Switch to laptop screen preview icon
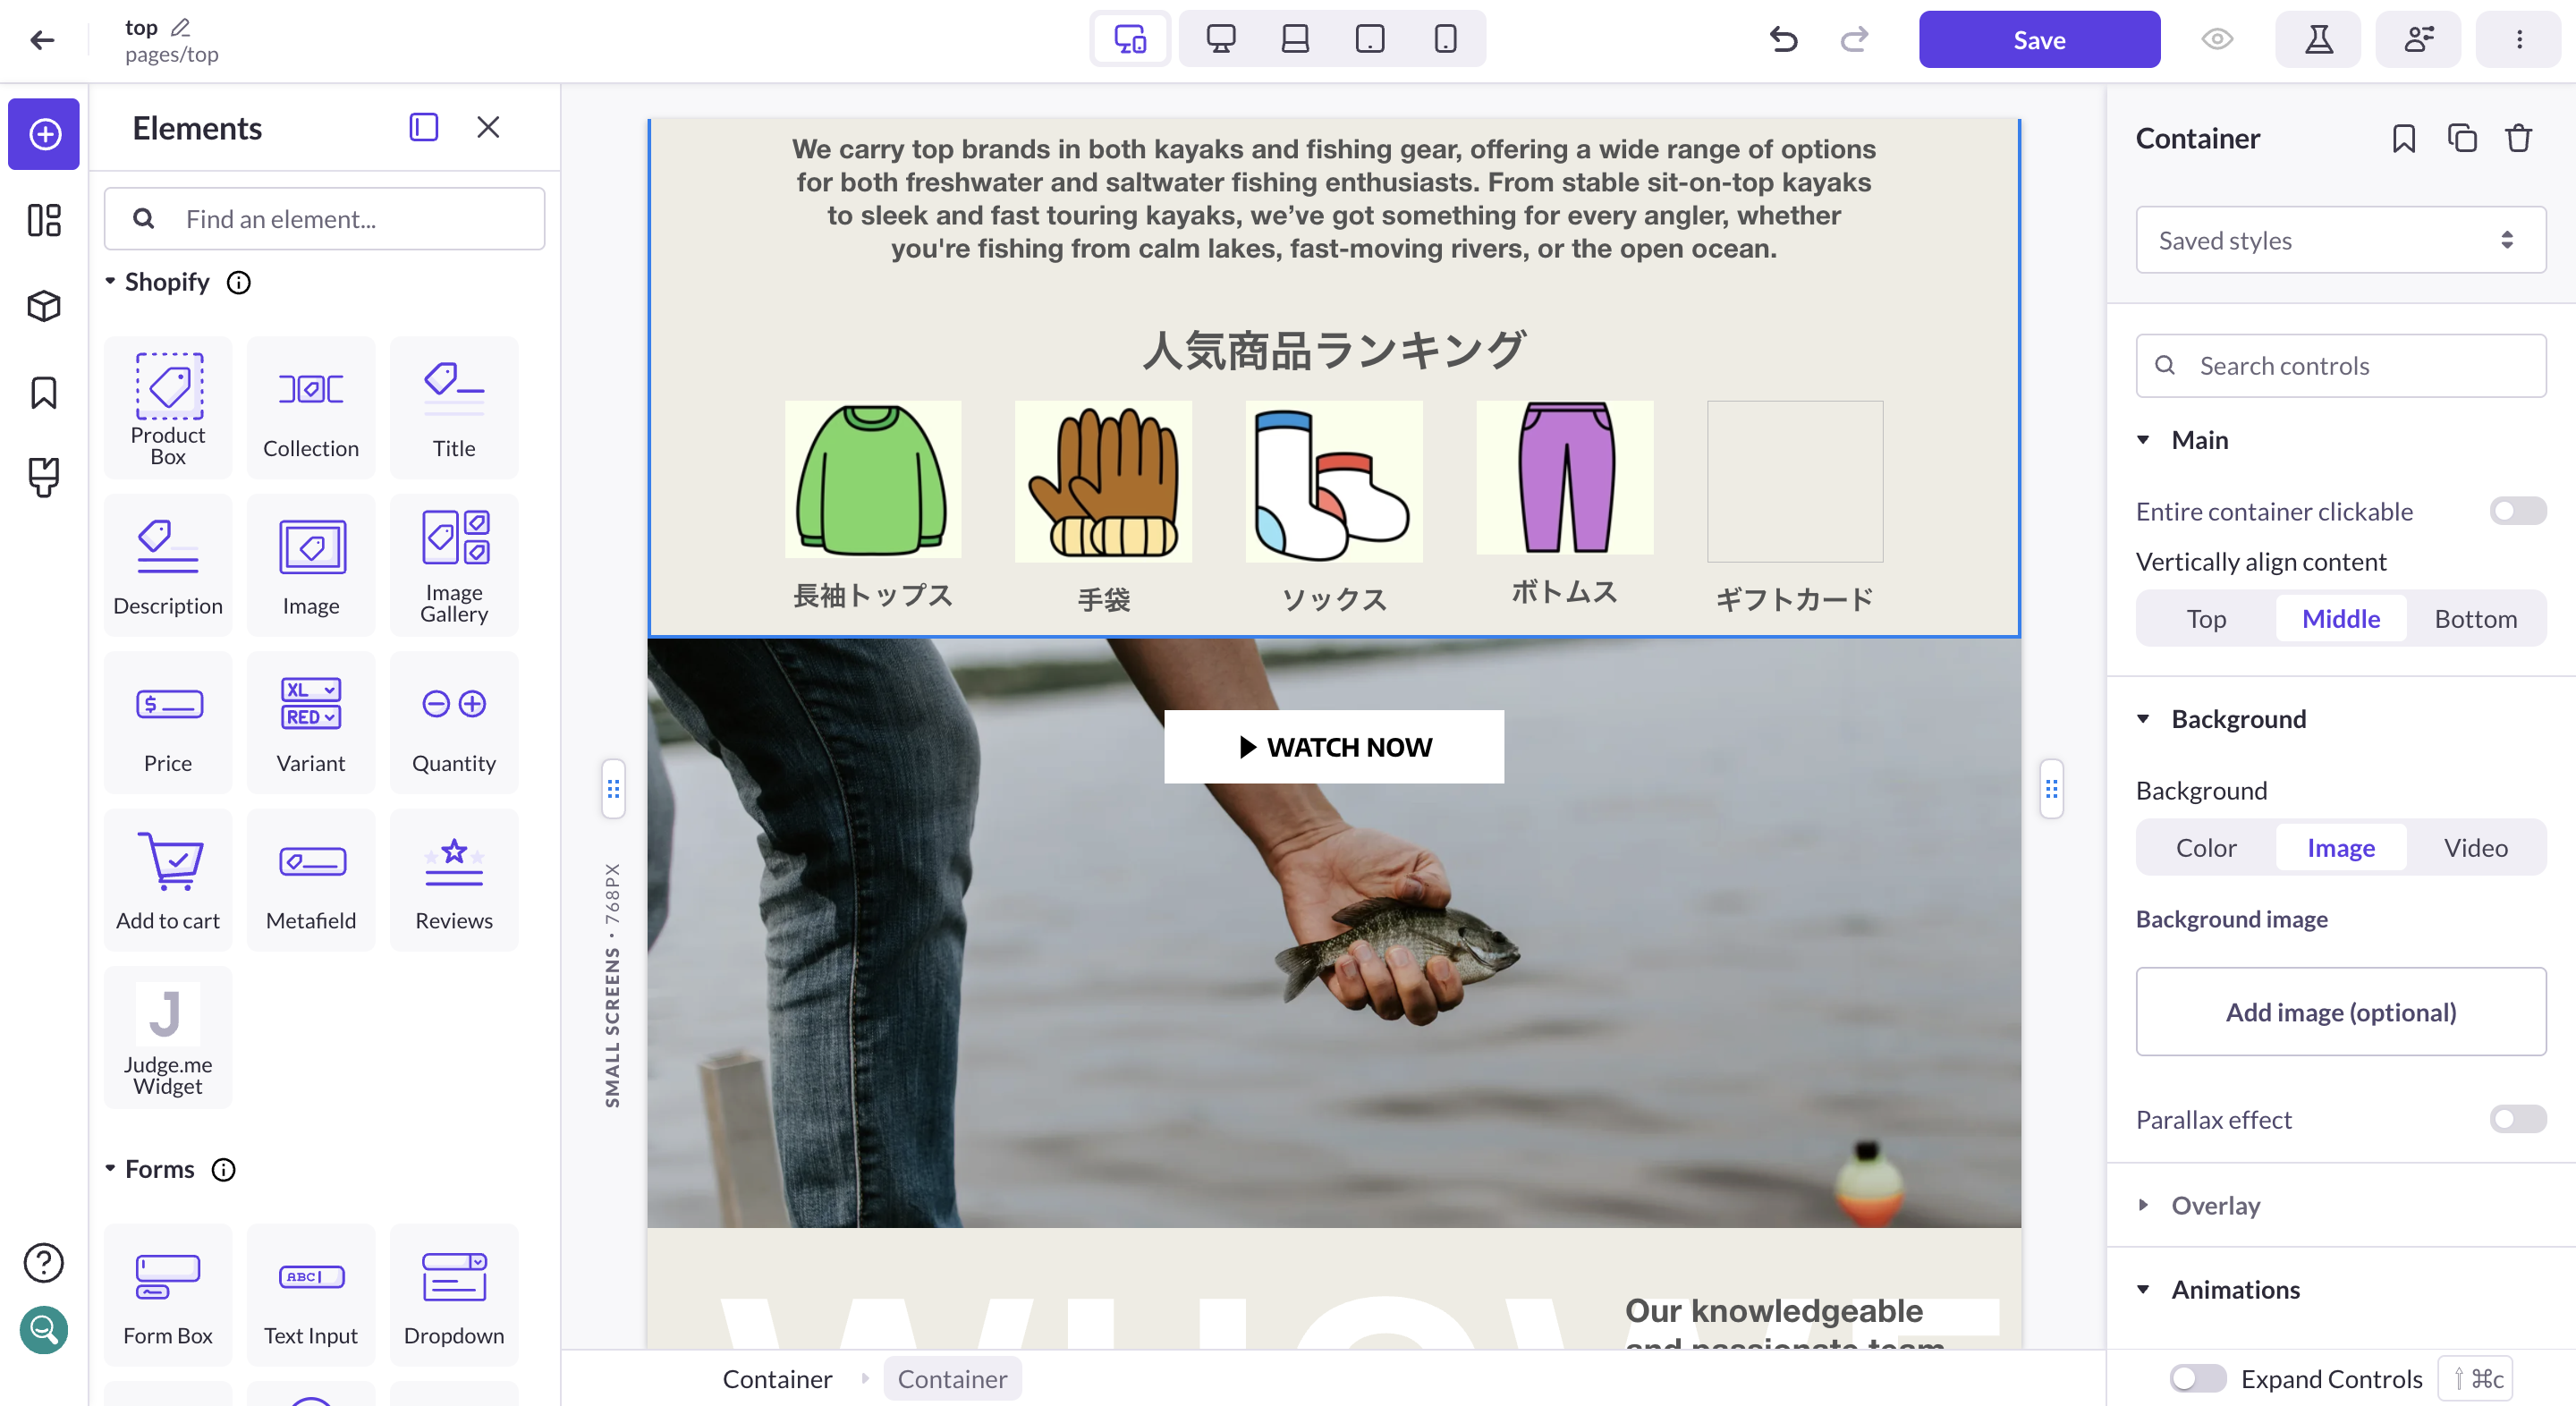This screenshot has width=2576, height=1406. point(1295,39)
